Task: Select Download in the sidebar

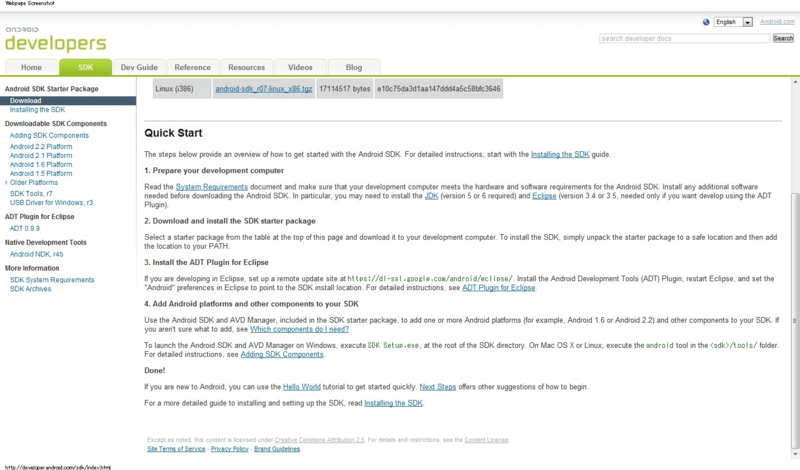Action: tap(68, 101)
